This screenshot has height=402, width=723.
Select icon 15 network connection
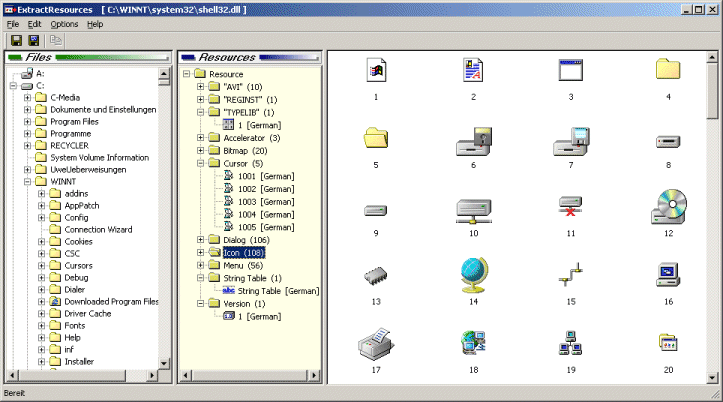571,275
